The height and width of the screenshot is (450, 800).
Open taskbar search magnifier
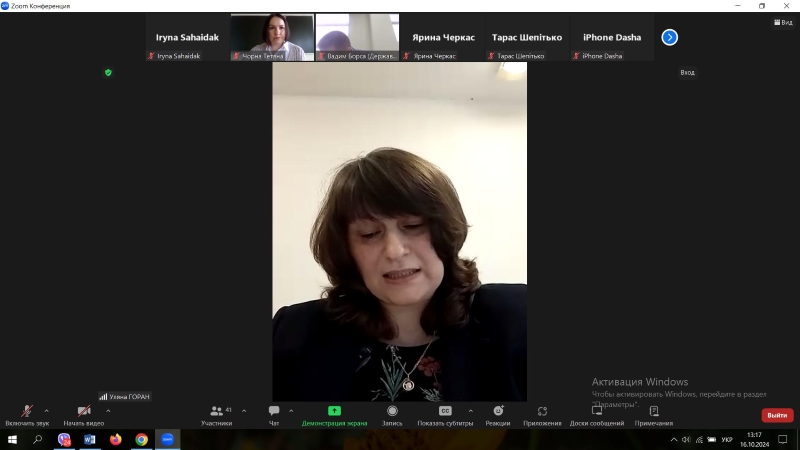coord(37,439)
